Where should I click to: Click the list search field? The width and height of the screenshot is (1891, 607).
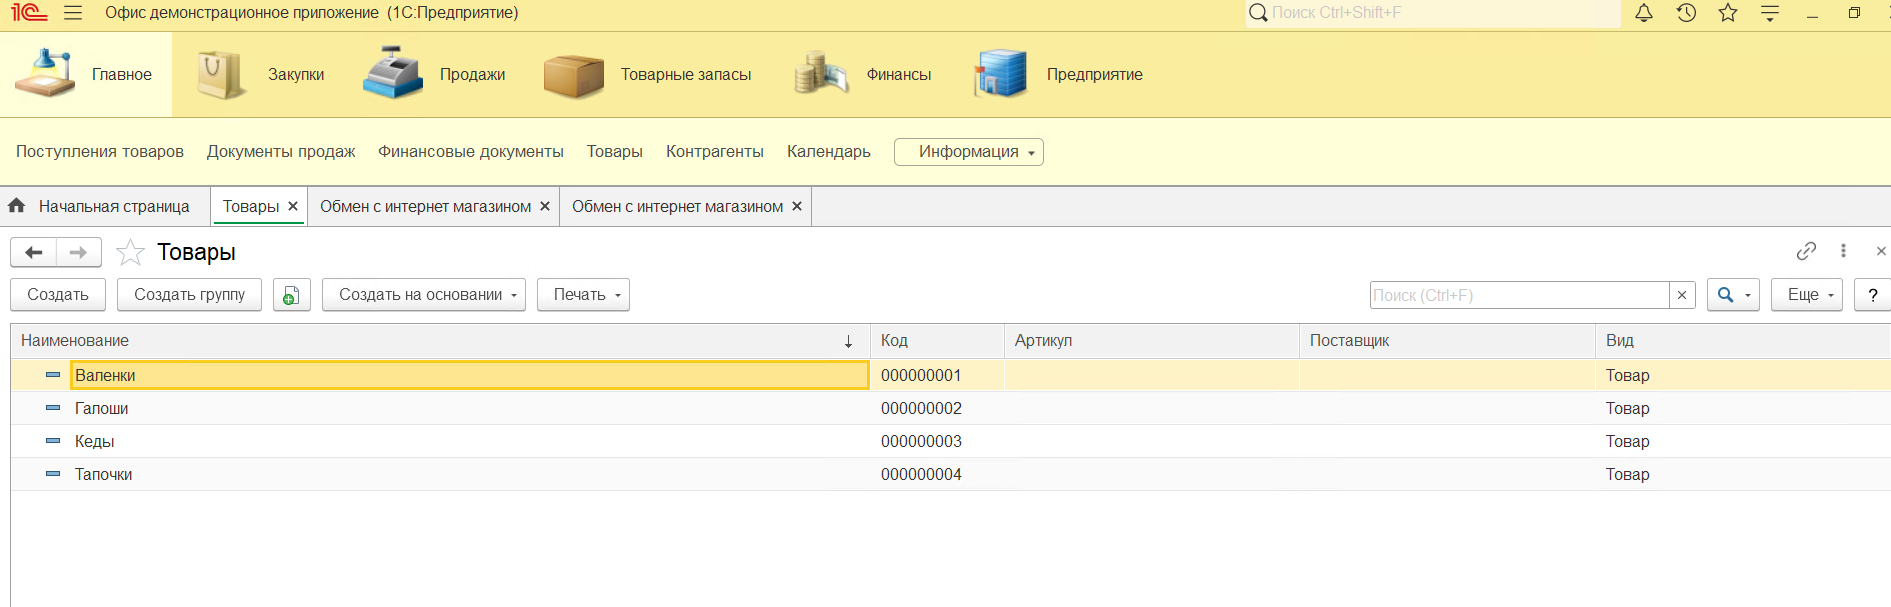tap(1518, 295)
